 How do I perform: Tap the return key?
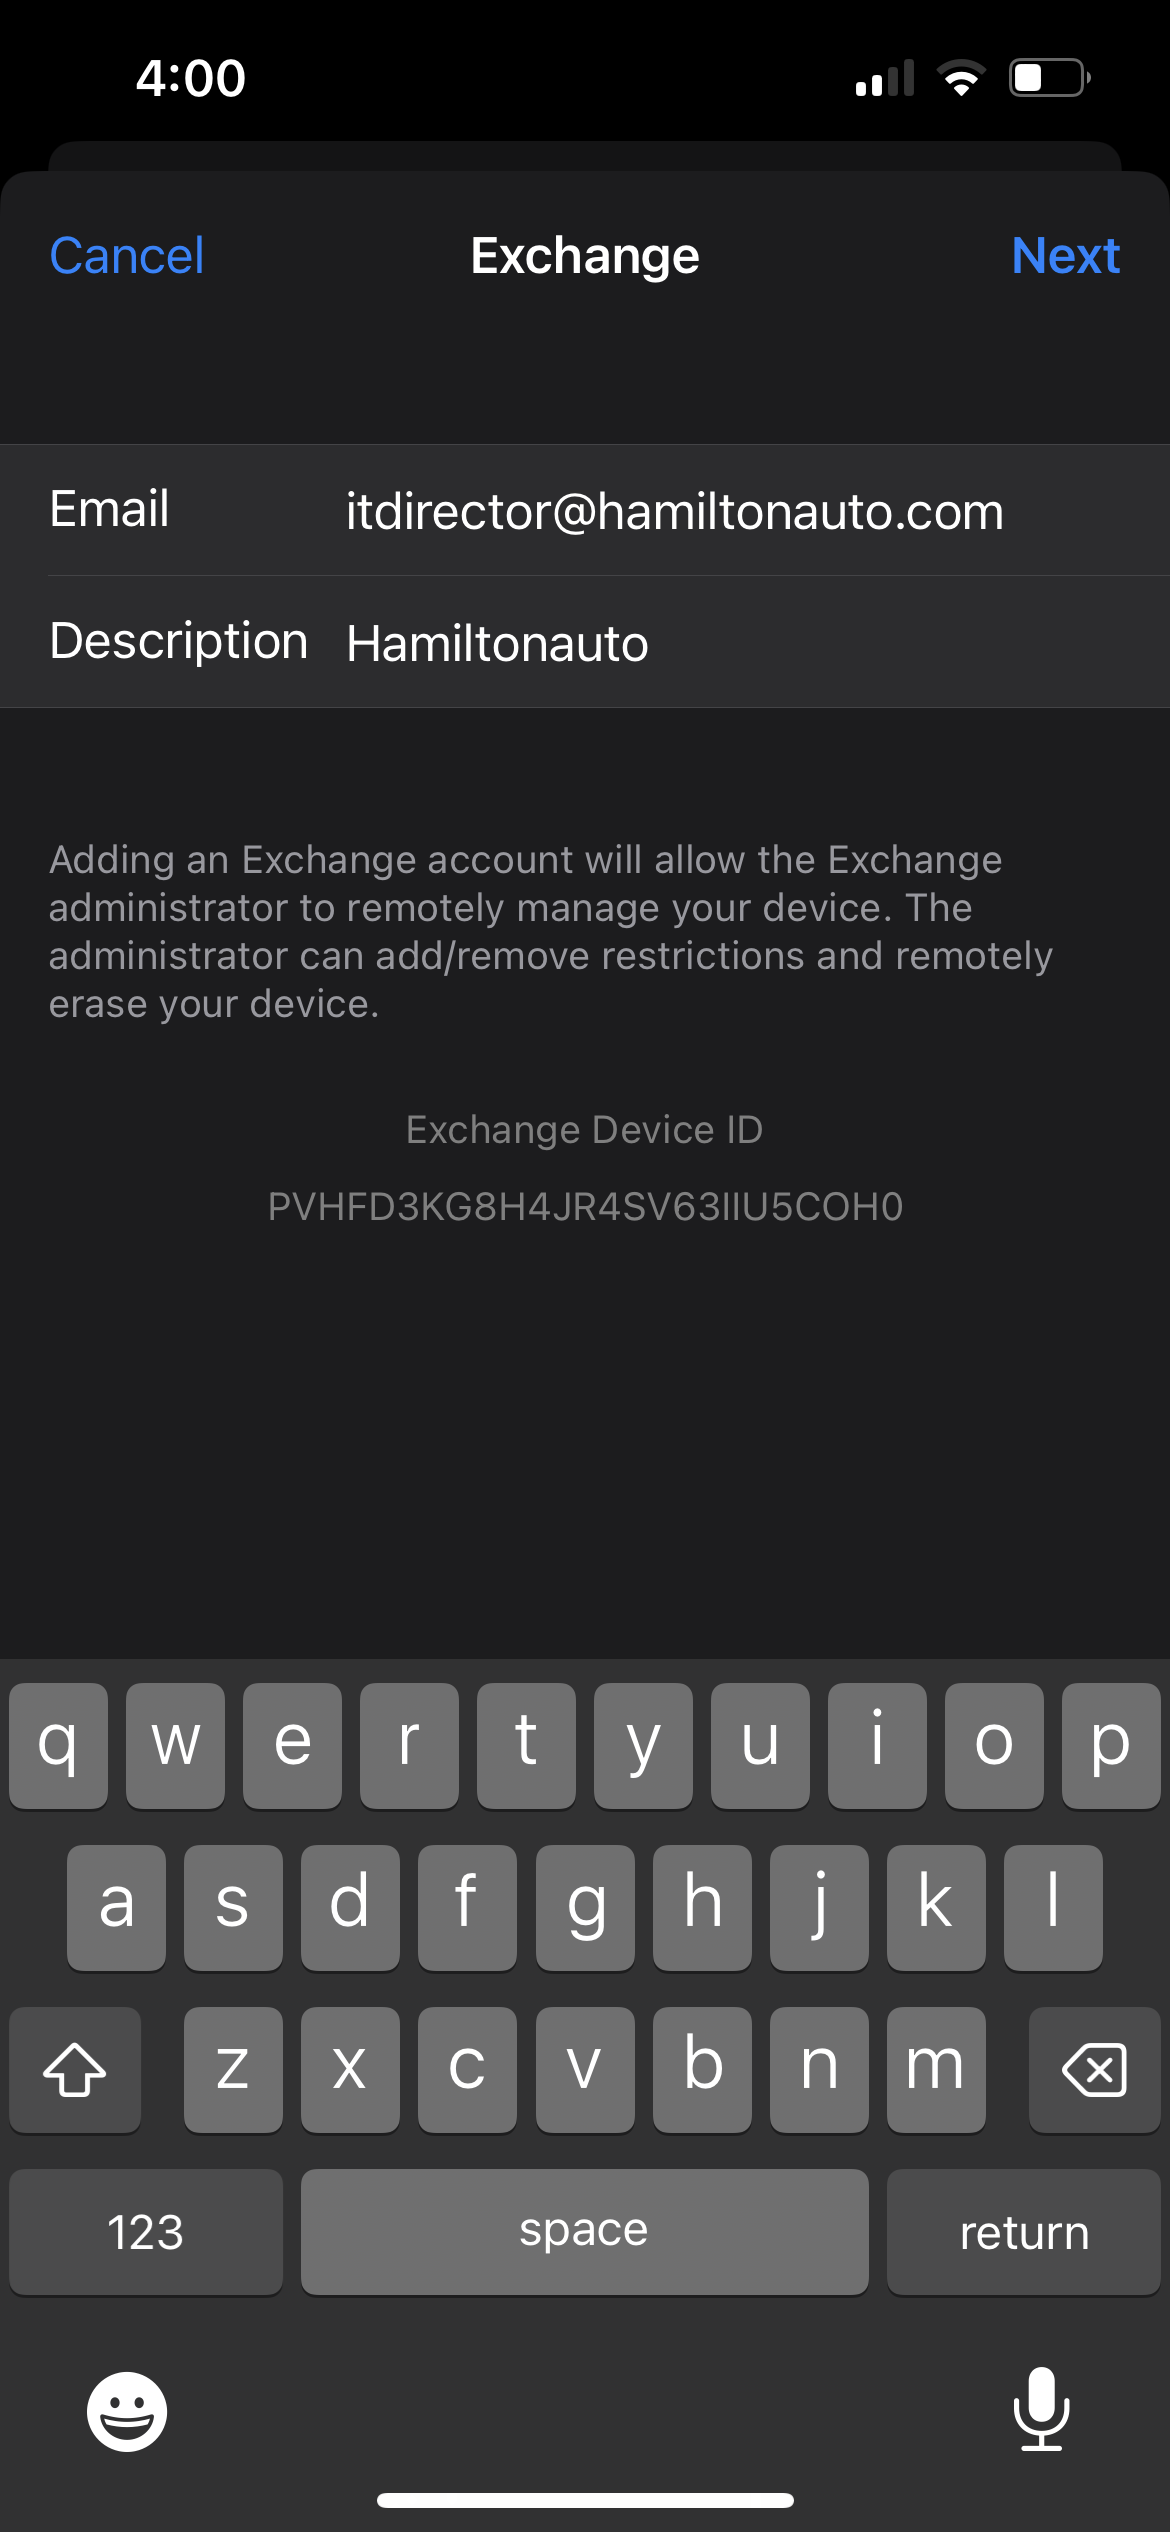[x=1023, y=2232]
